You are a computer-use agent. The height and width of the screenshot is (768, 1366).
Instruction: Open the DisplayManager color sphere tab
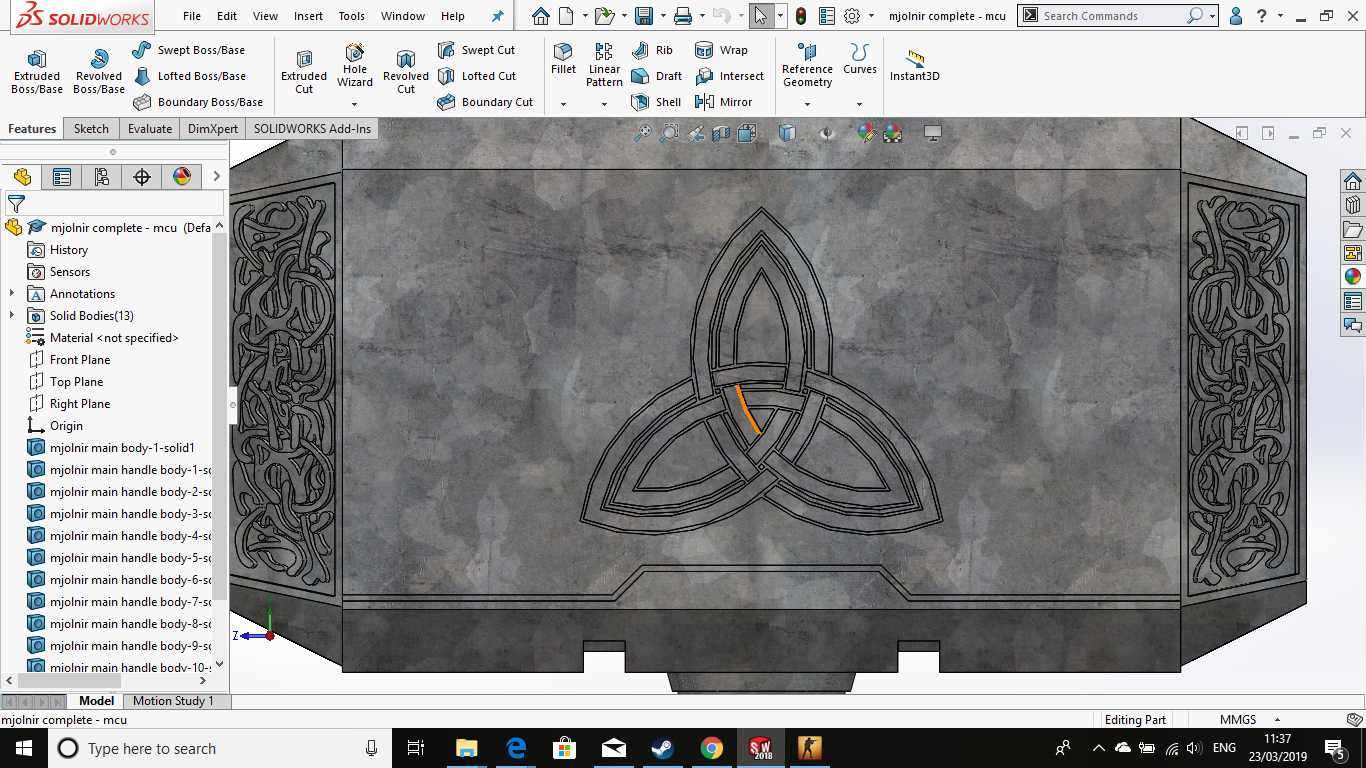[x=182, y=177]
